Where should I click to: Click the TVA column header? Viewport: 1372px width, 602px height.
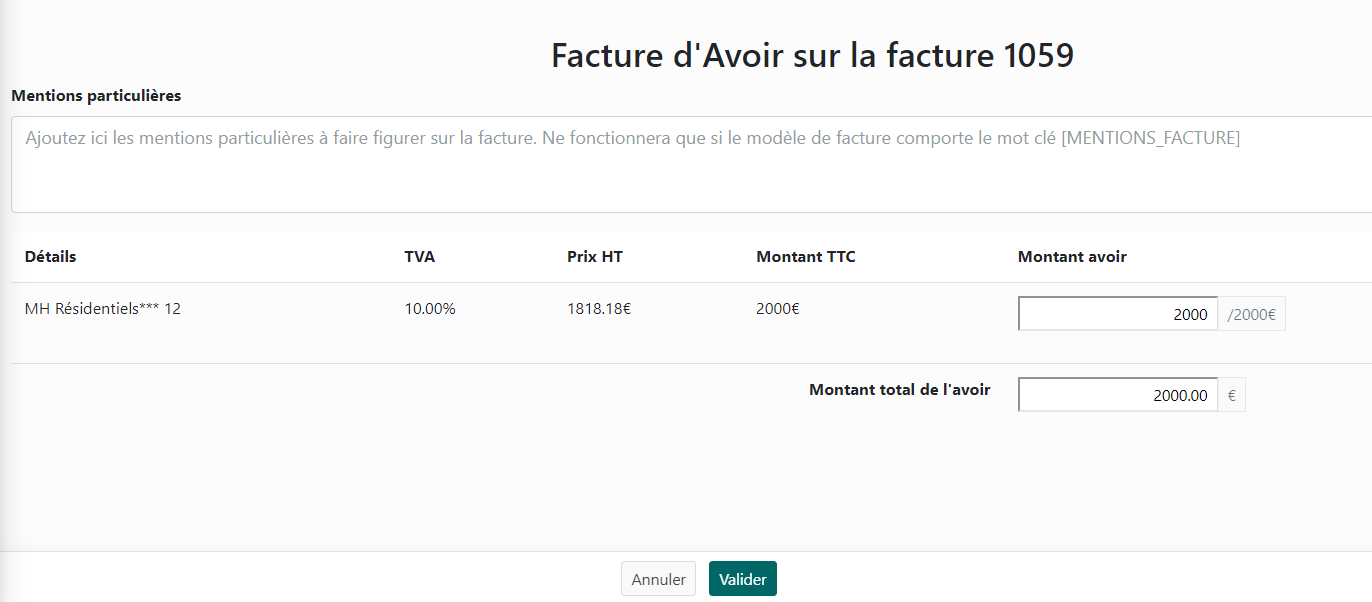[x=419, y=257]
